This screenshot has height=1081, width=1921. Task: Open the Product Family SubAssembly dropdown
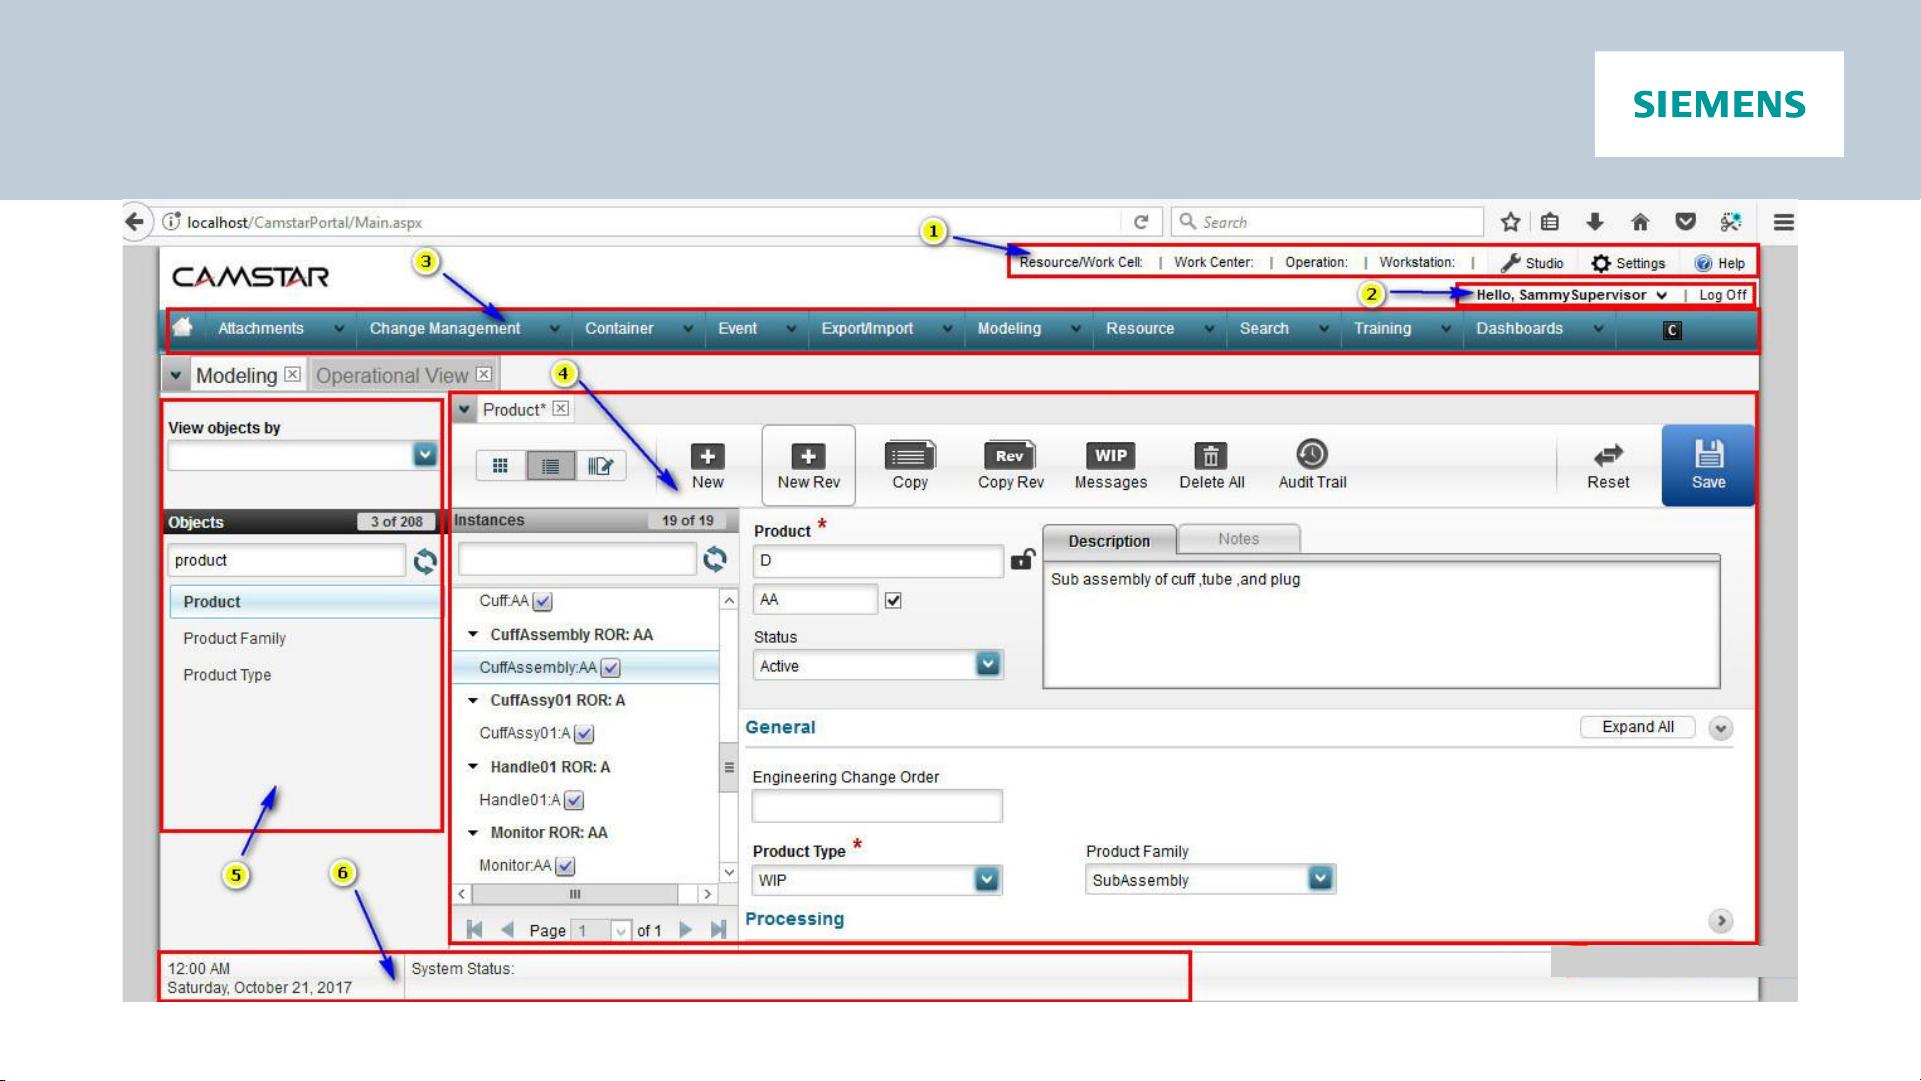[x=1320, y=879]
